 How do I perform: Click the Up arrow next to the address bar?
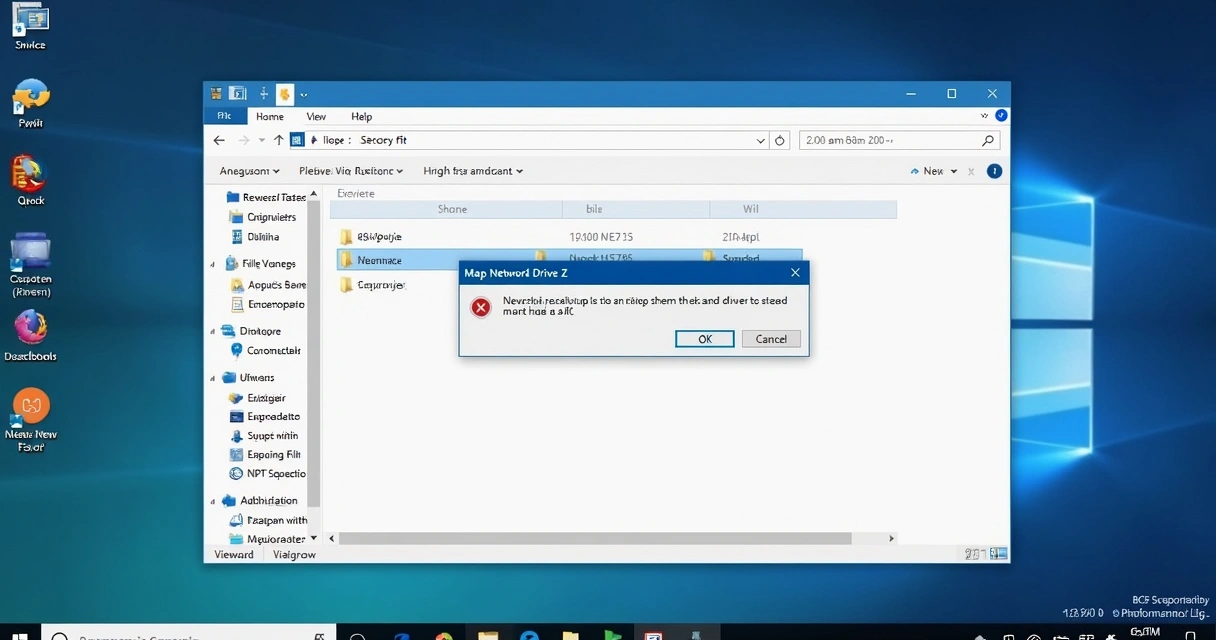pyautogui.click(x=279, y=141)
